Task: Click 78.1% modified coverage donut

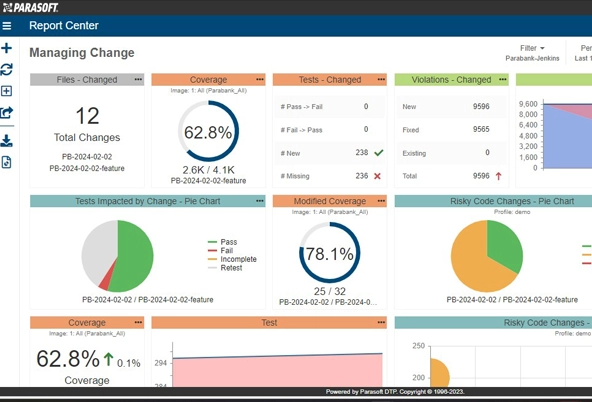Action: coord(330,253)
